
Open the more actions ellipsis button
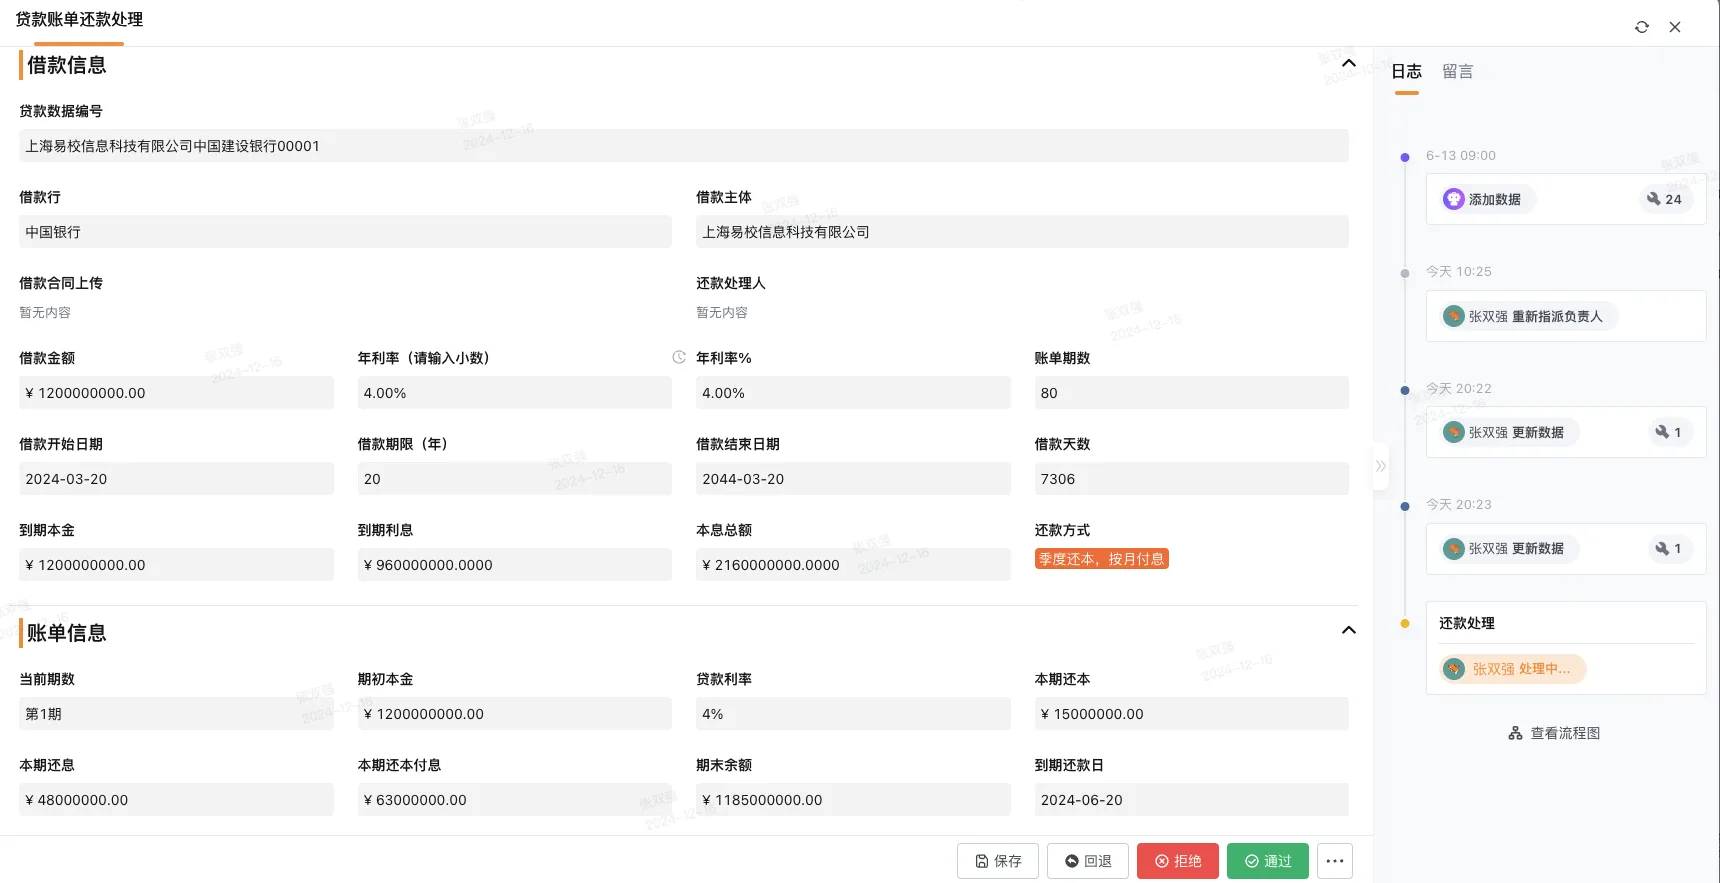[x=1334, y=861]
